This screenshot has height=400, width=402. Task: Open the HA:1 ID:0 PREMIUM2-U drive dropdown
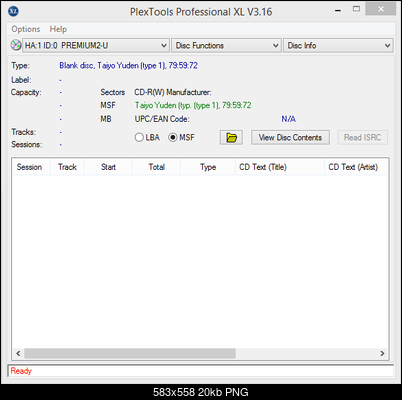[x=95, y=45]
